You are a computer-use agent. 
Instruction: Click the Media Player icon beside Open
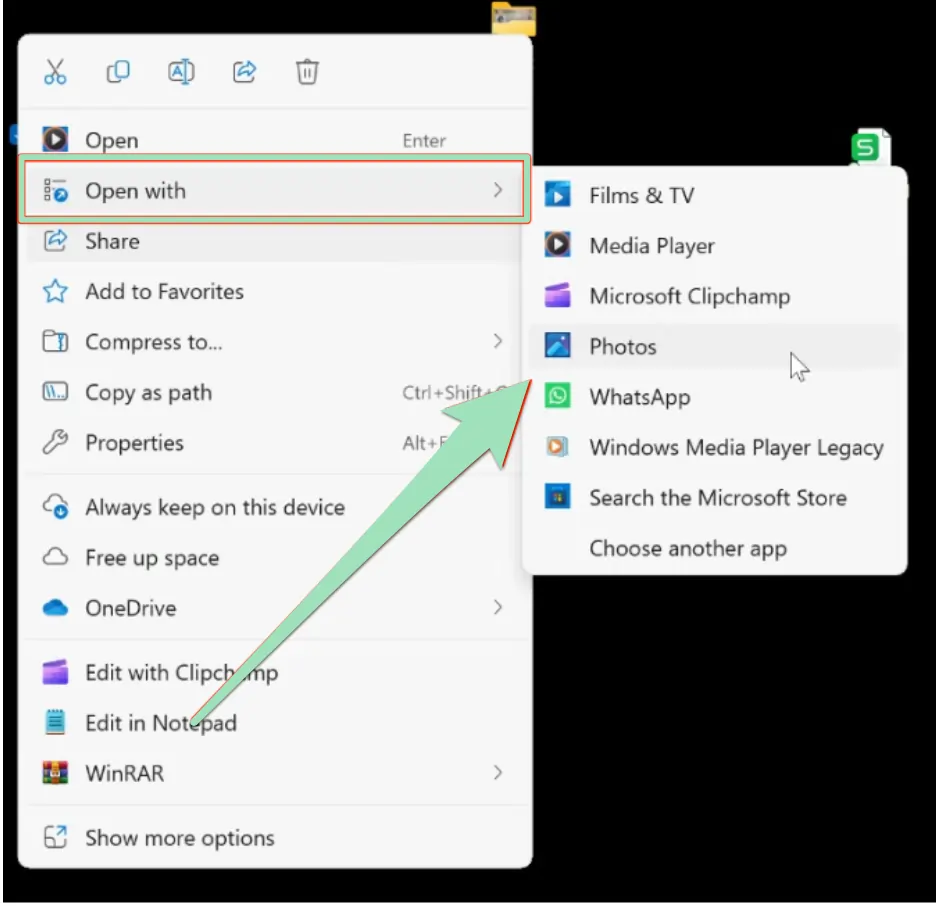click(x=55, y=140)
